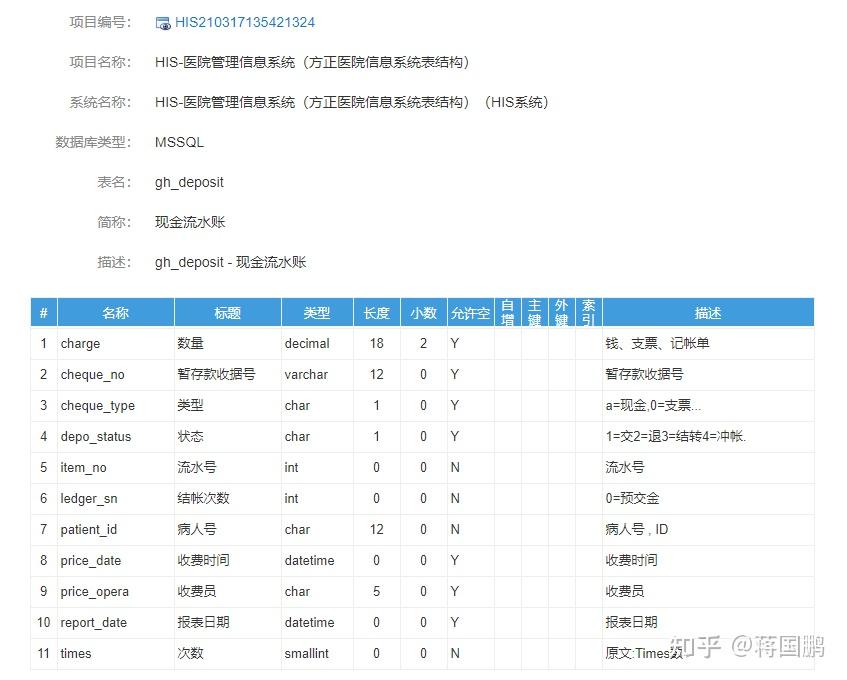The width and height of the screenshot is (847, 680).
Task: Click the 类型 column header
Action: [x=317, y=312]
